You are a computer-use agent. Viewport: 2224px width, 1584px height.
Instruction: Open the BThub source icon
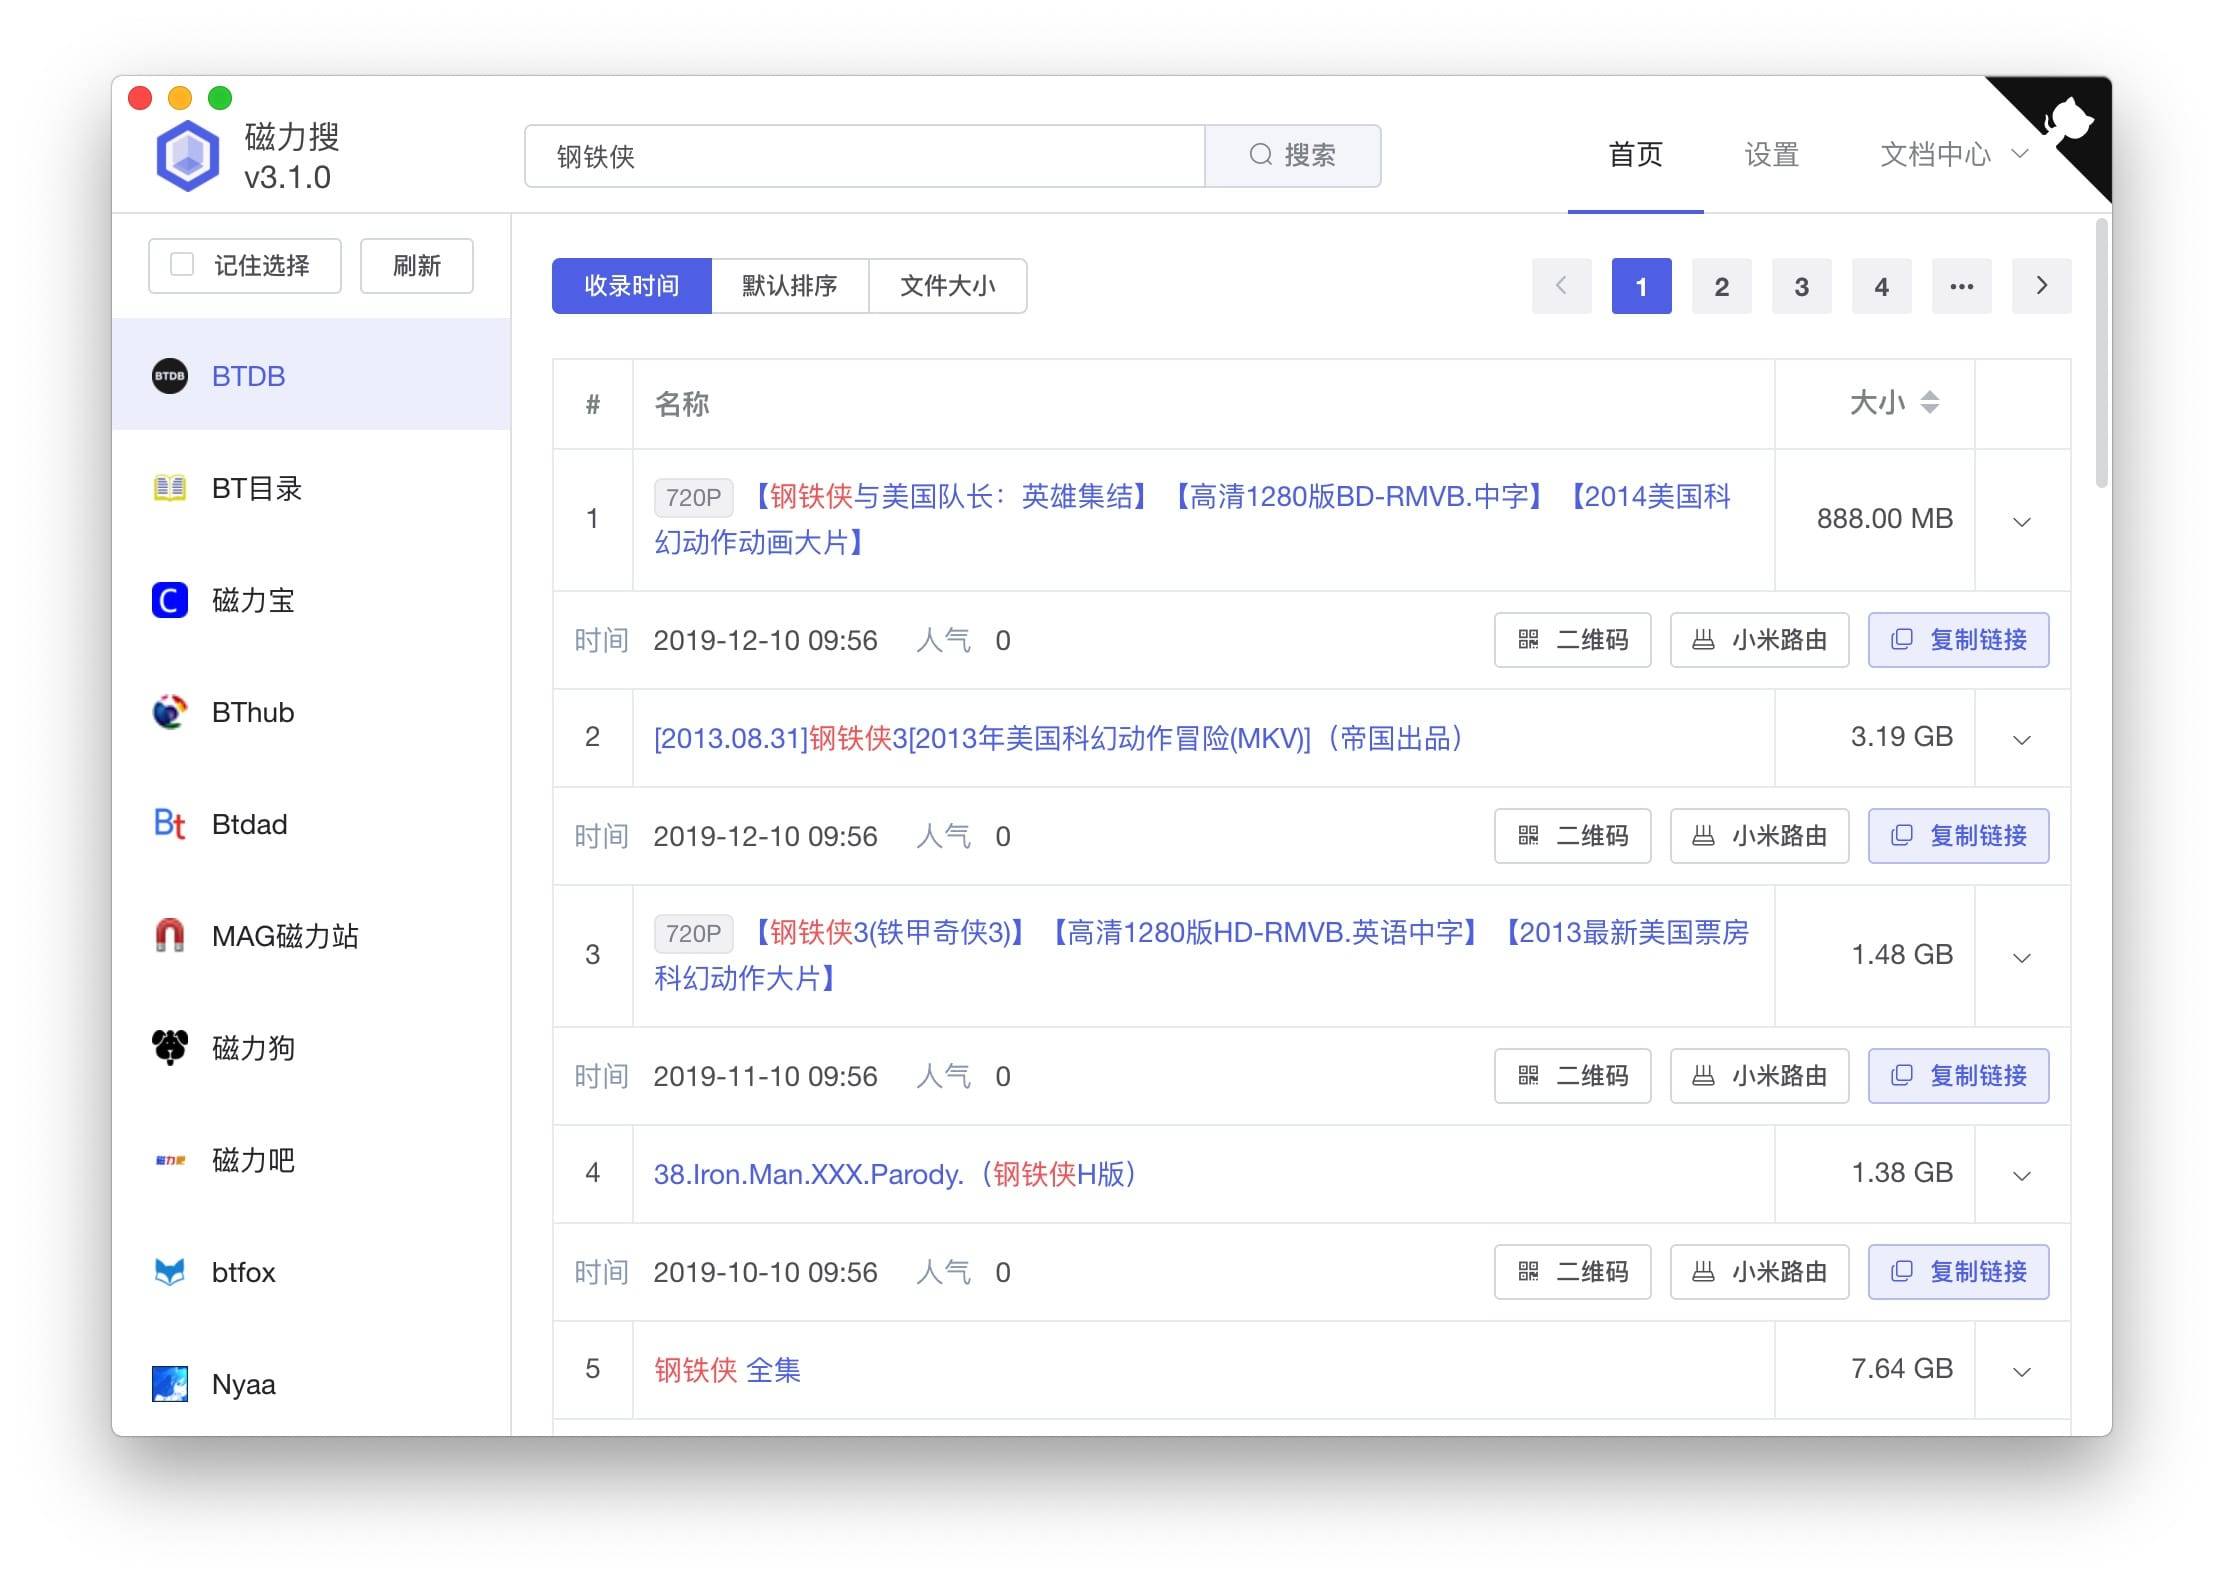169,712
